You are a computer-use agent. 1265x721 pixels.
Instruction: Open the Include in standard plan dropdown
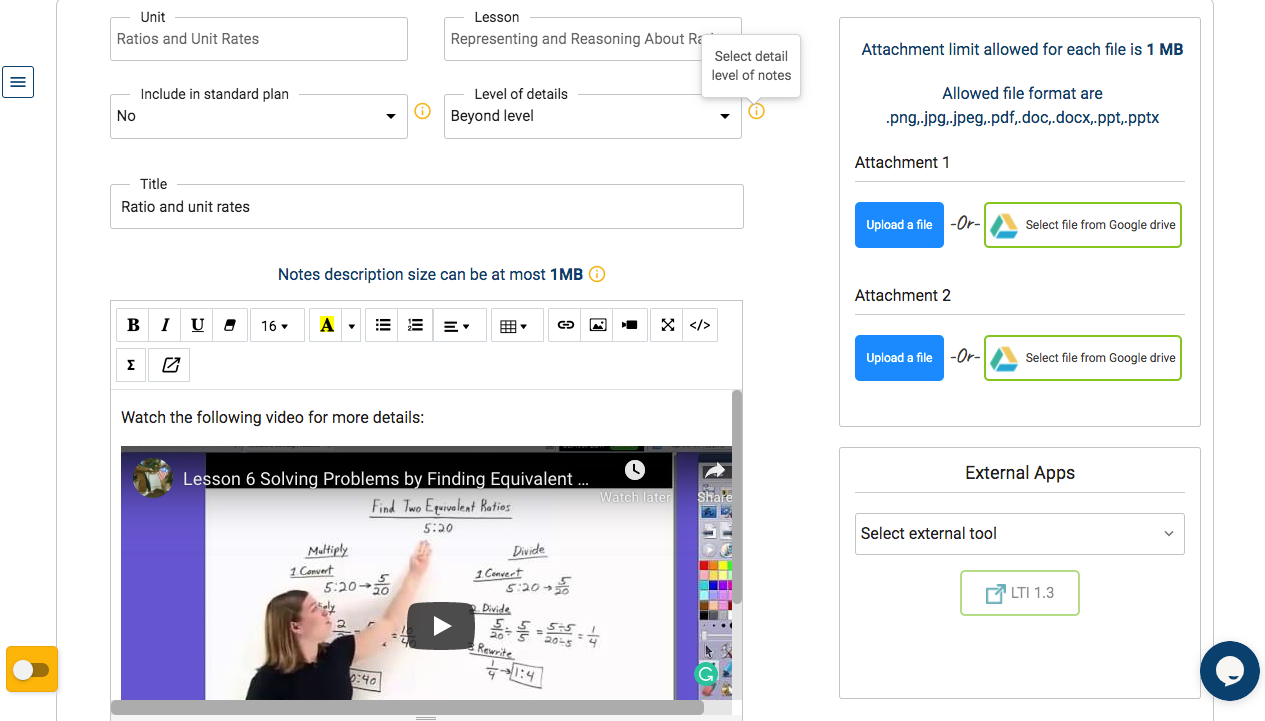(259, 116)
